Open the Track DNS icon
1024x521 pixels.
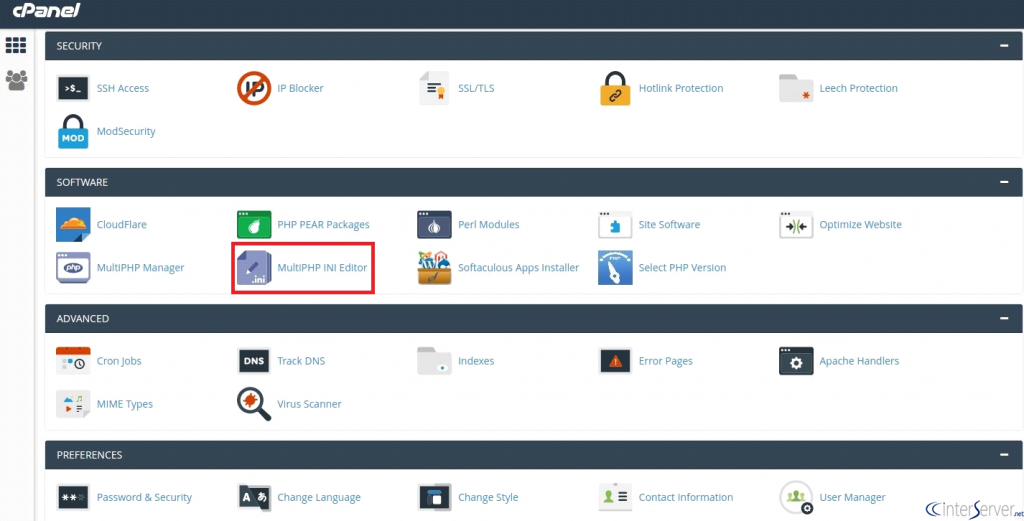254,361
